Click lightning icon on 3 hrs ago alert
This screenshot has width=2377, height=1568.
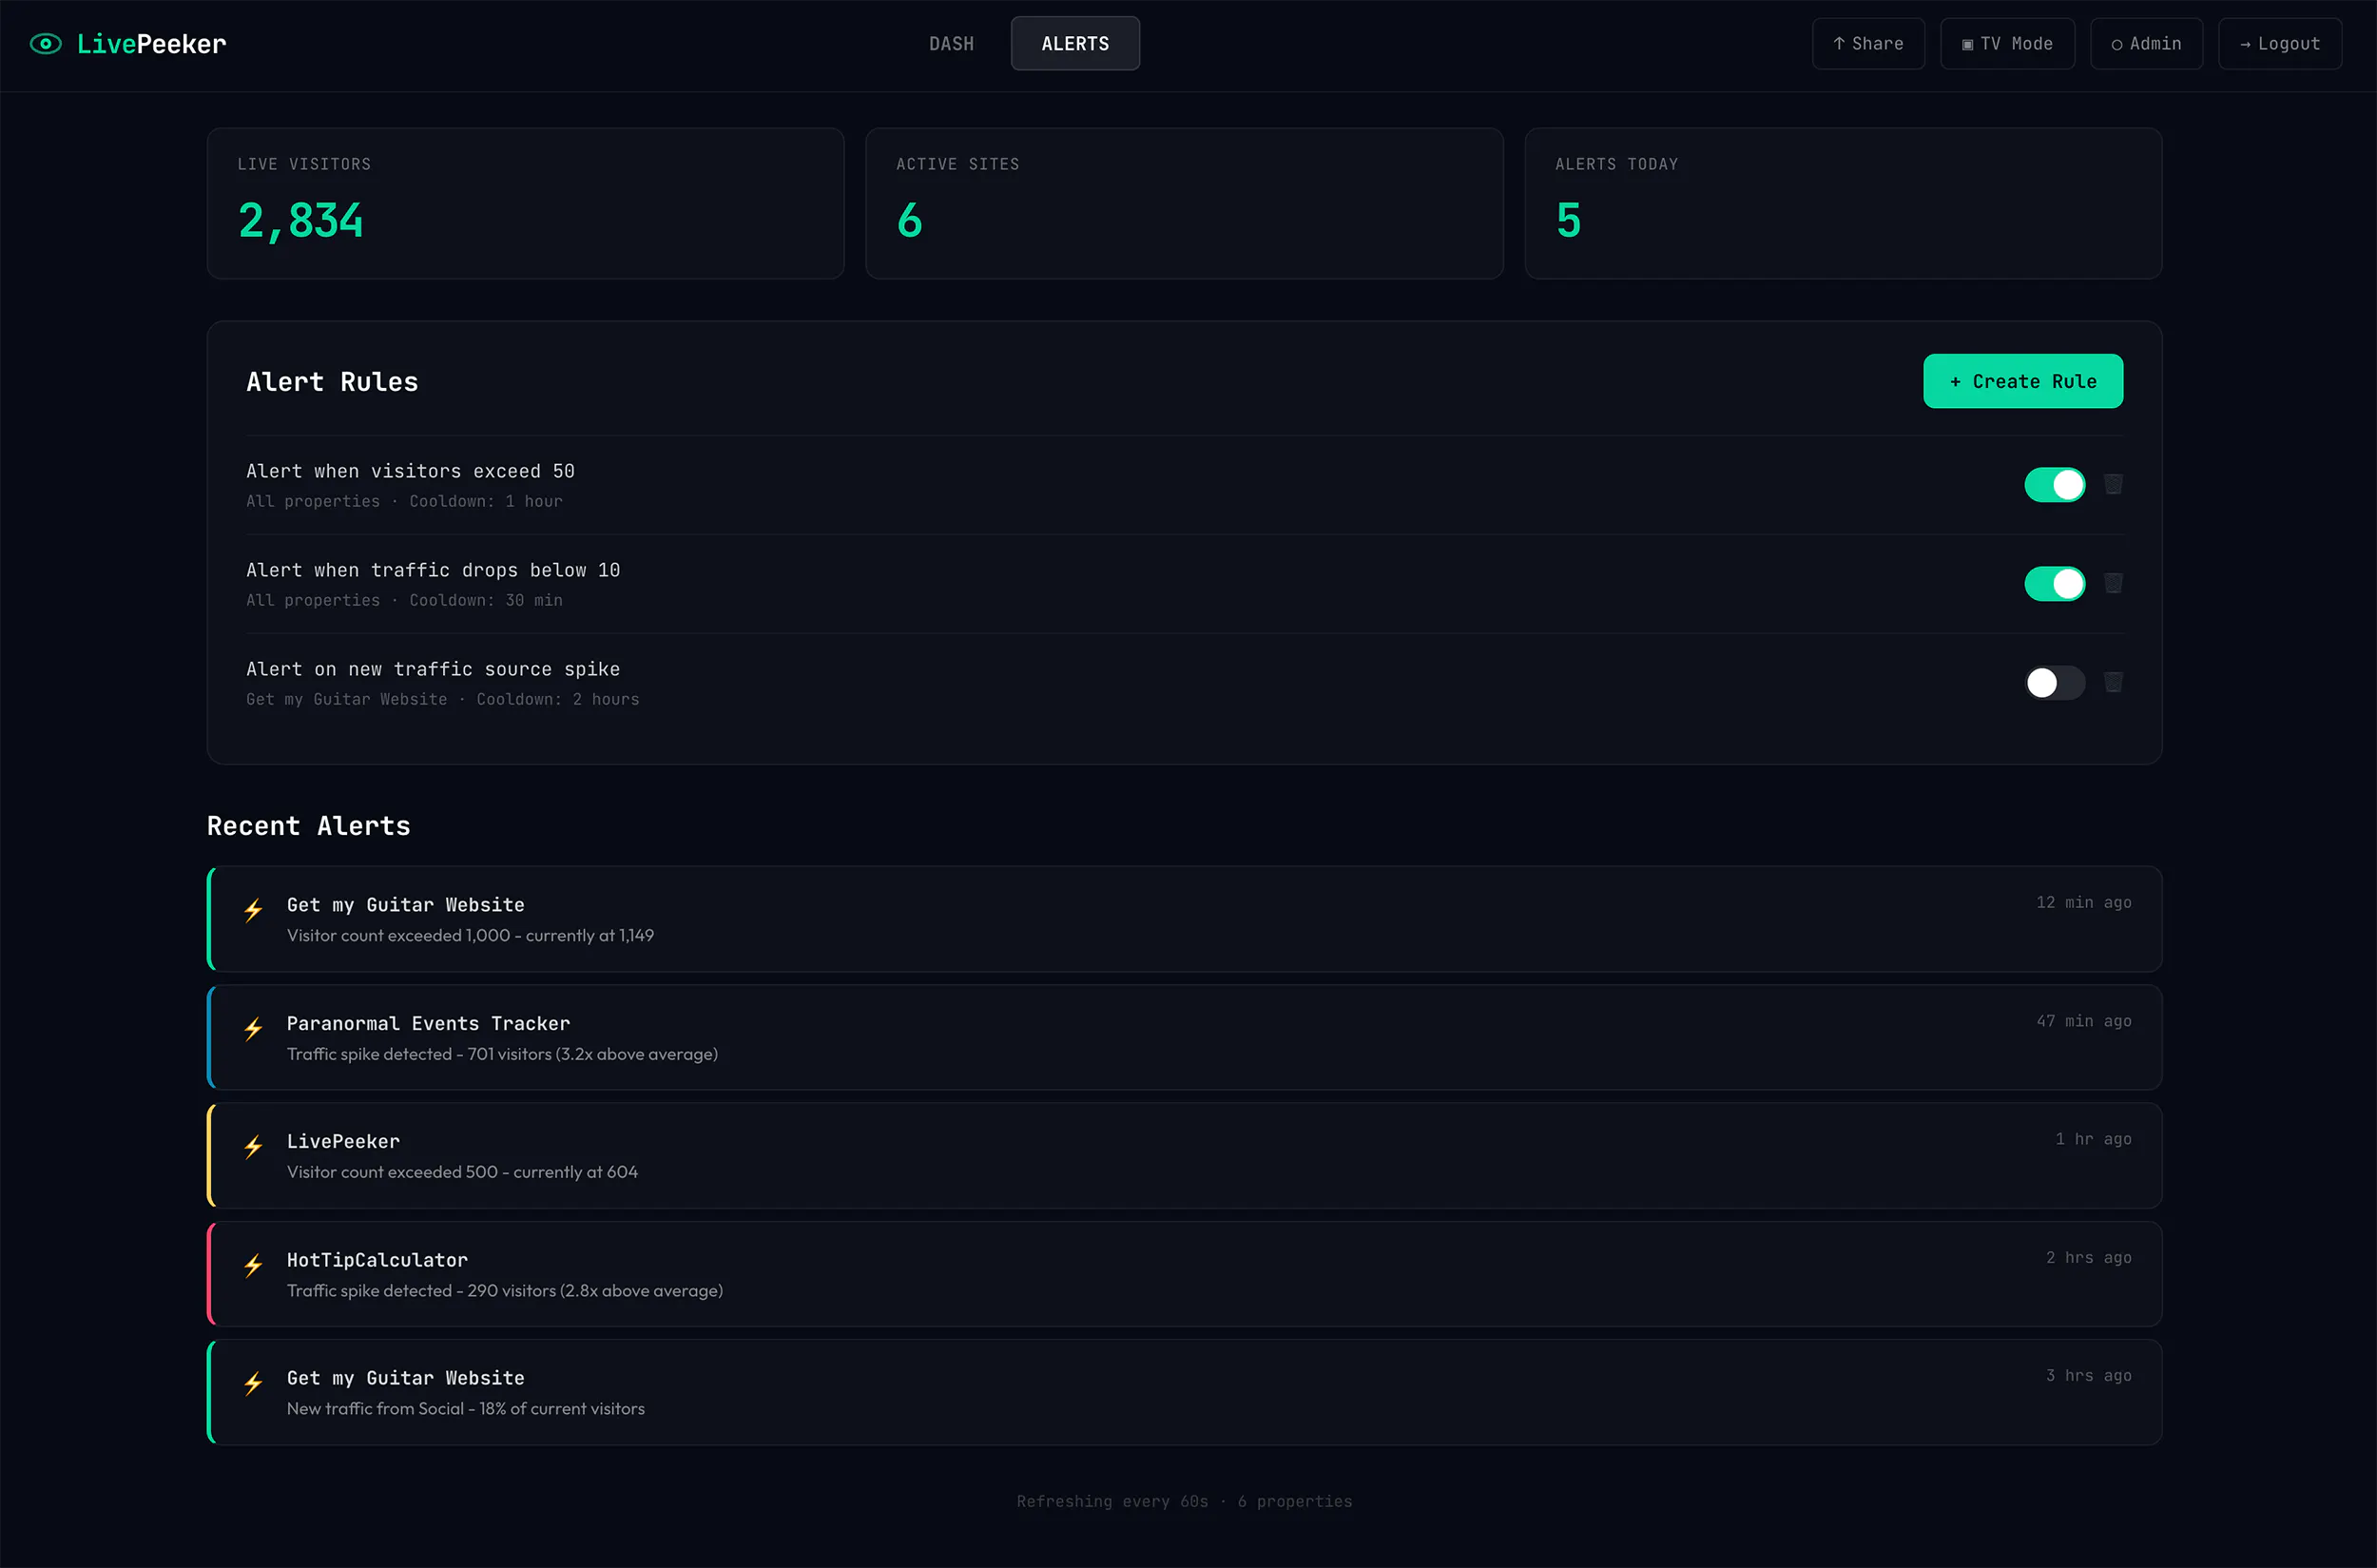coord(254,1383)
